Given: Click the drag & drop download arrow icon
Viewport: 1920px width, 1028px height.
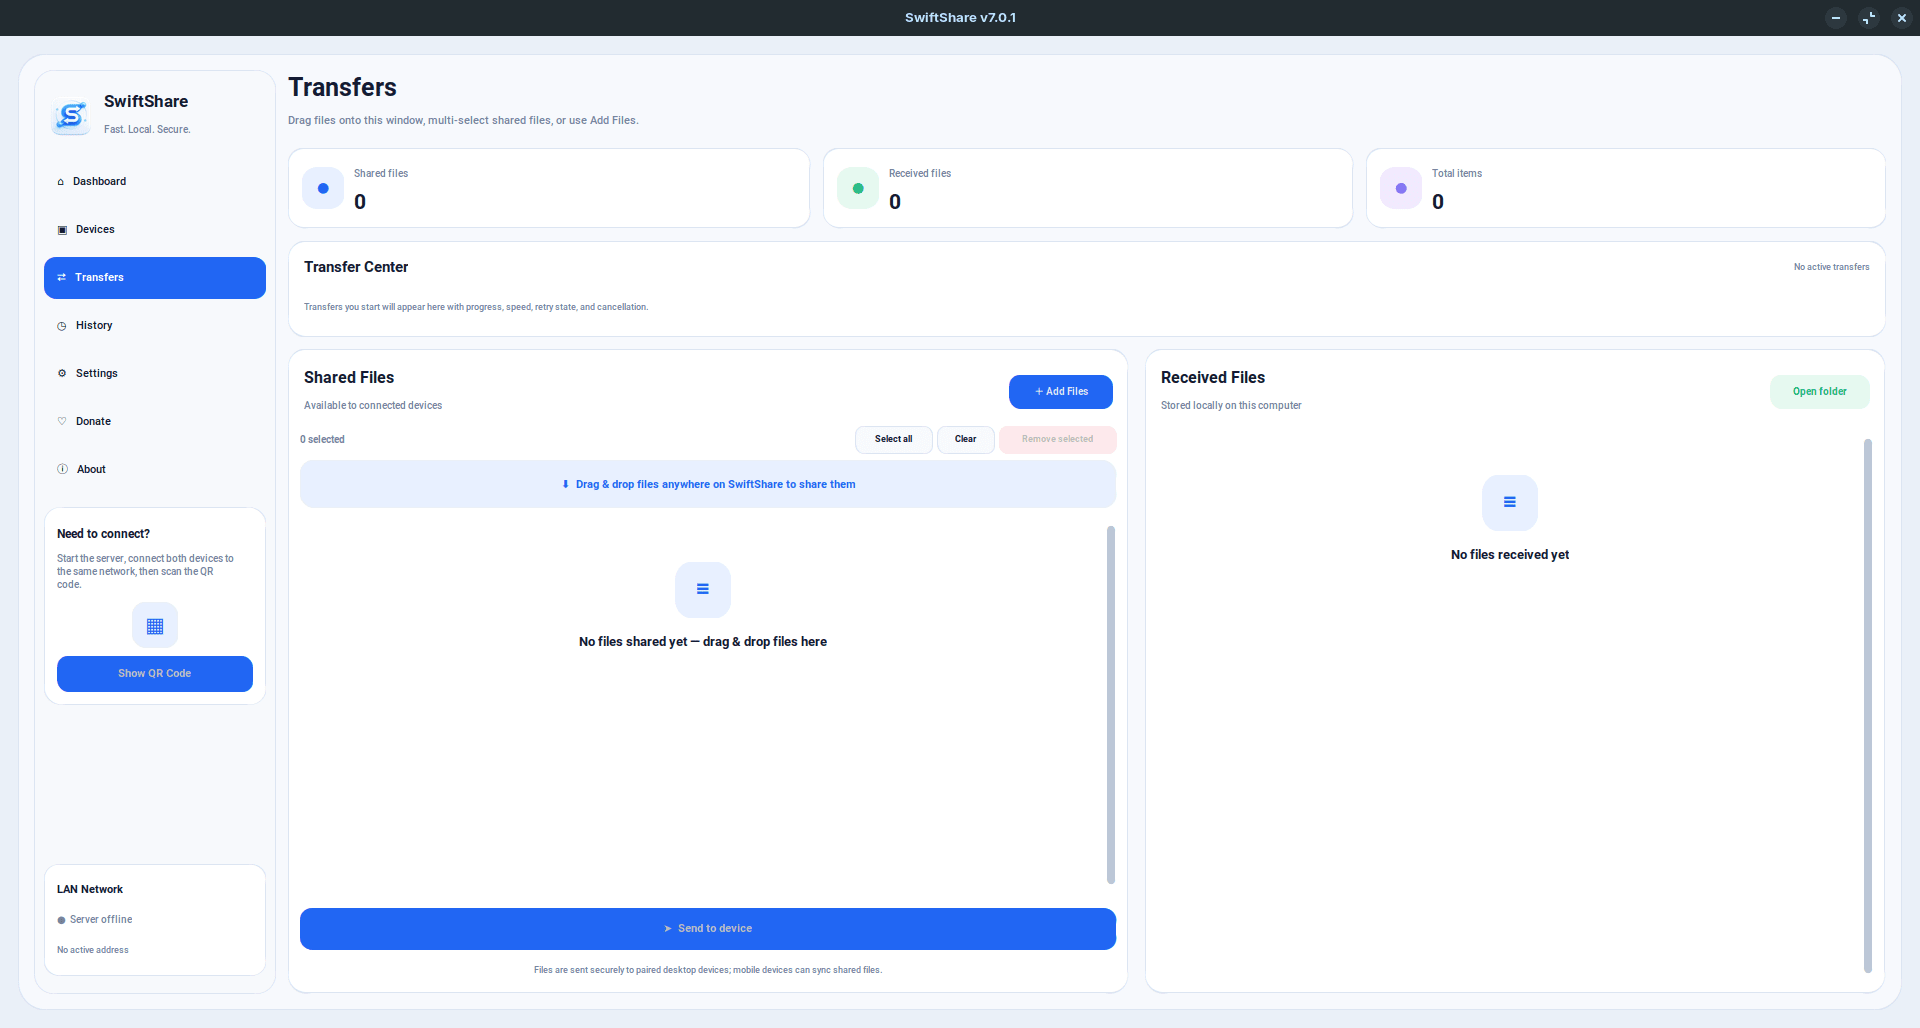Looking at the screenshot, I should click(x=566, y=485).
